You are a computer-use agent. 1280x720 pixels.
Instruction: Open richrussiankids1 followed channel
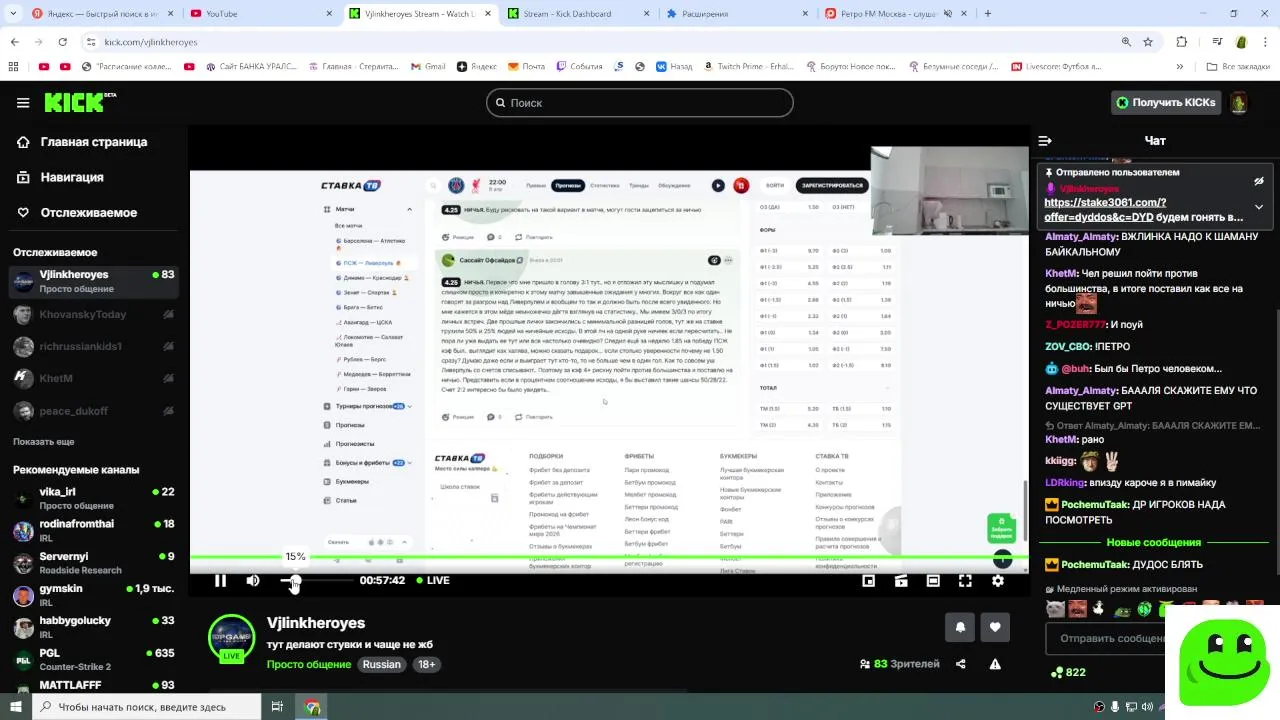click(x=93, y=346)
